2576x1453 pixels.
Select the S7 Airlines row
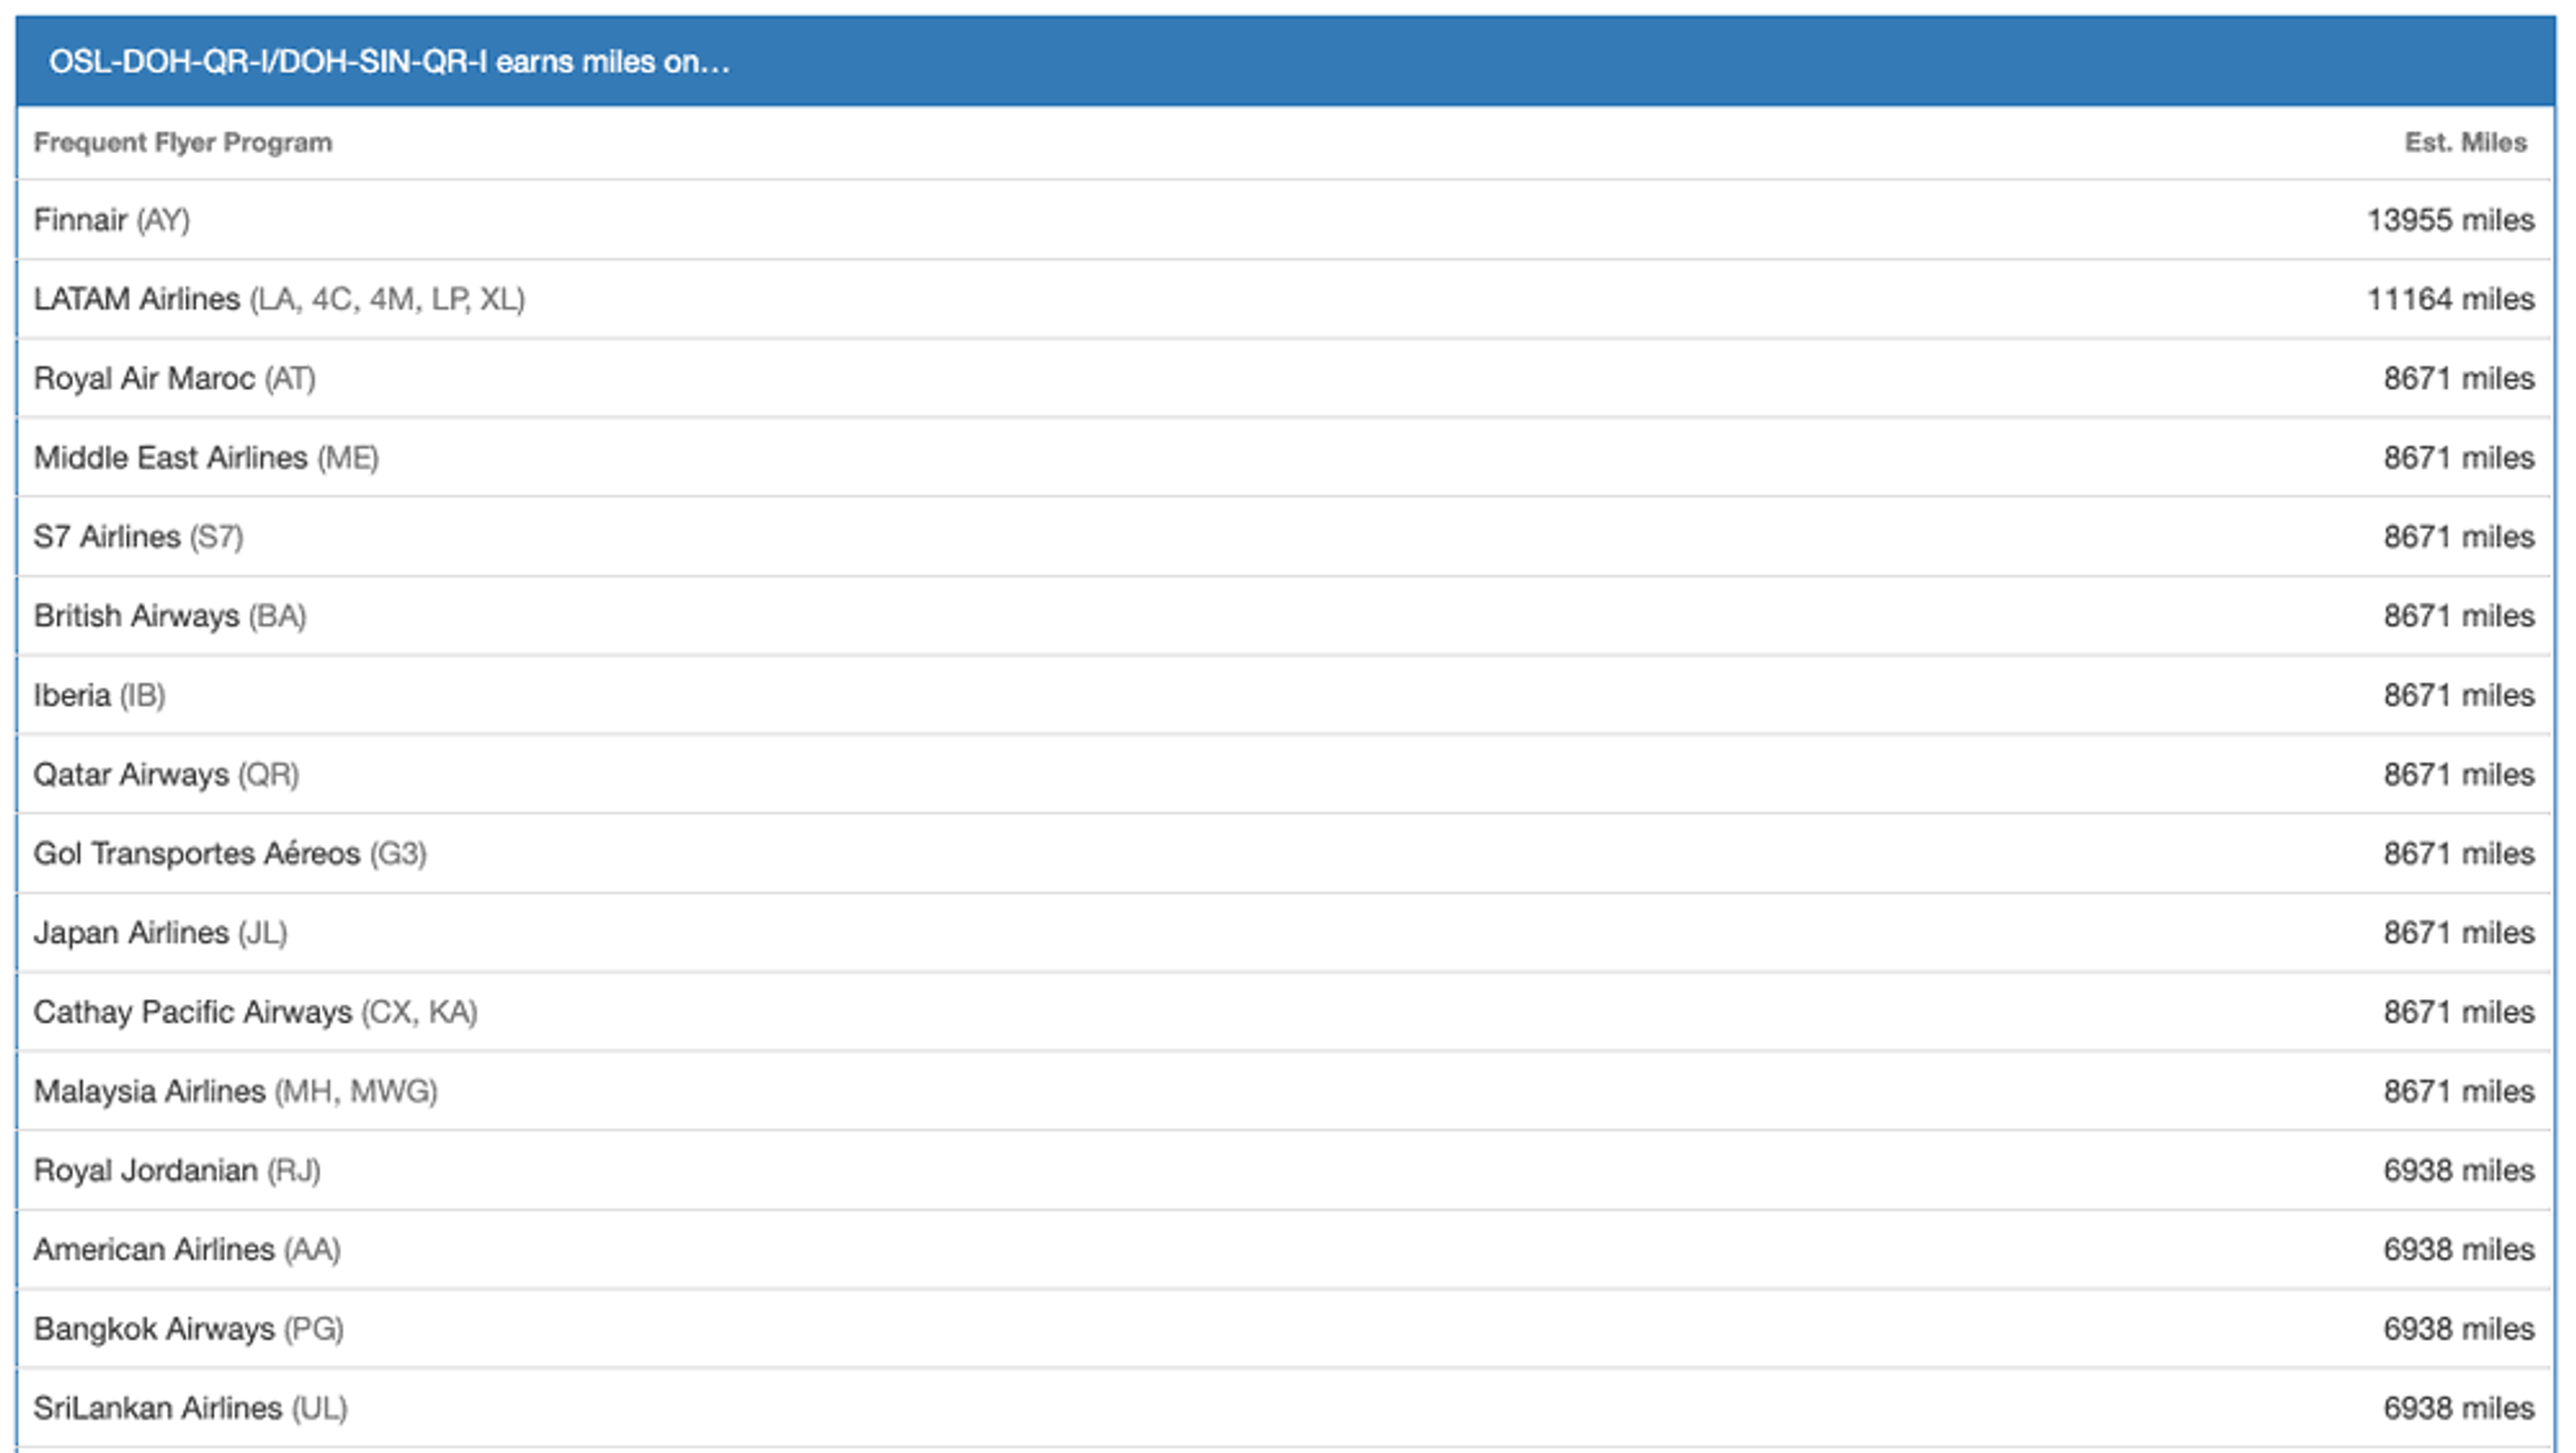[138, 537]
